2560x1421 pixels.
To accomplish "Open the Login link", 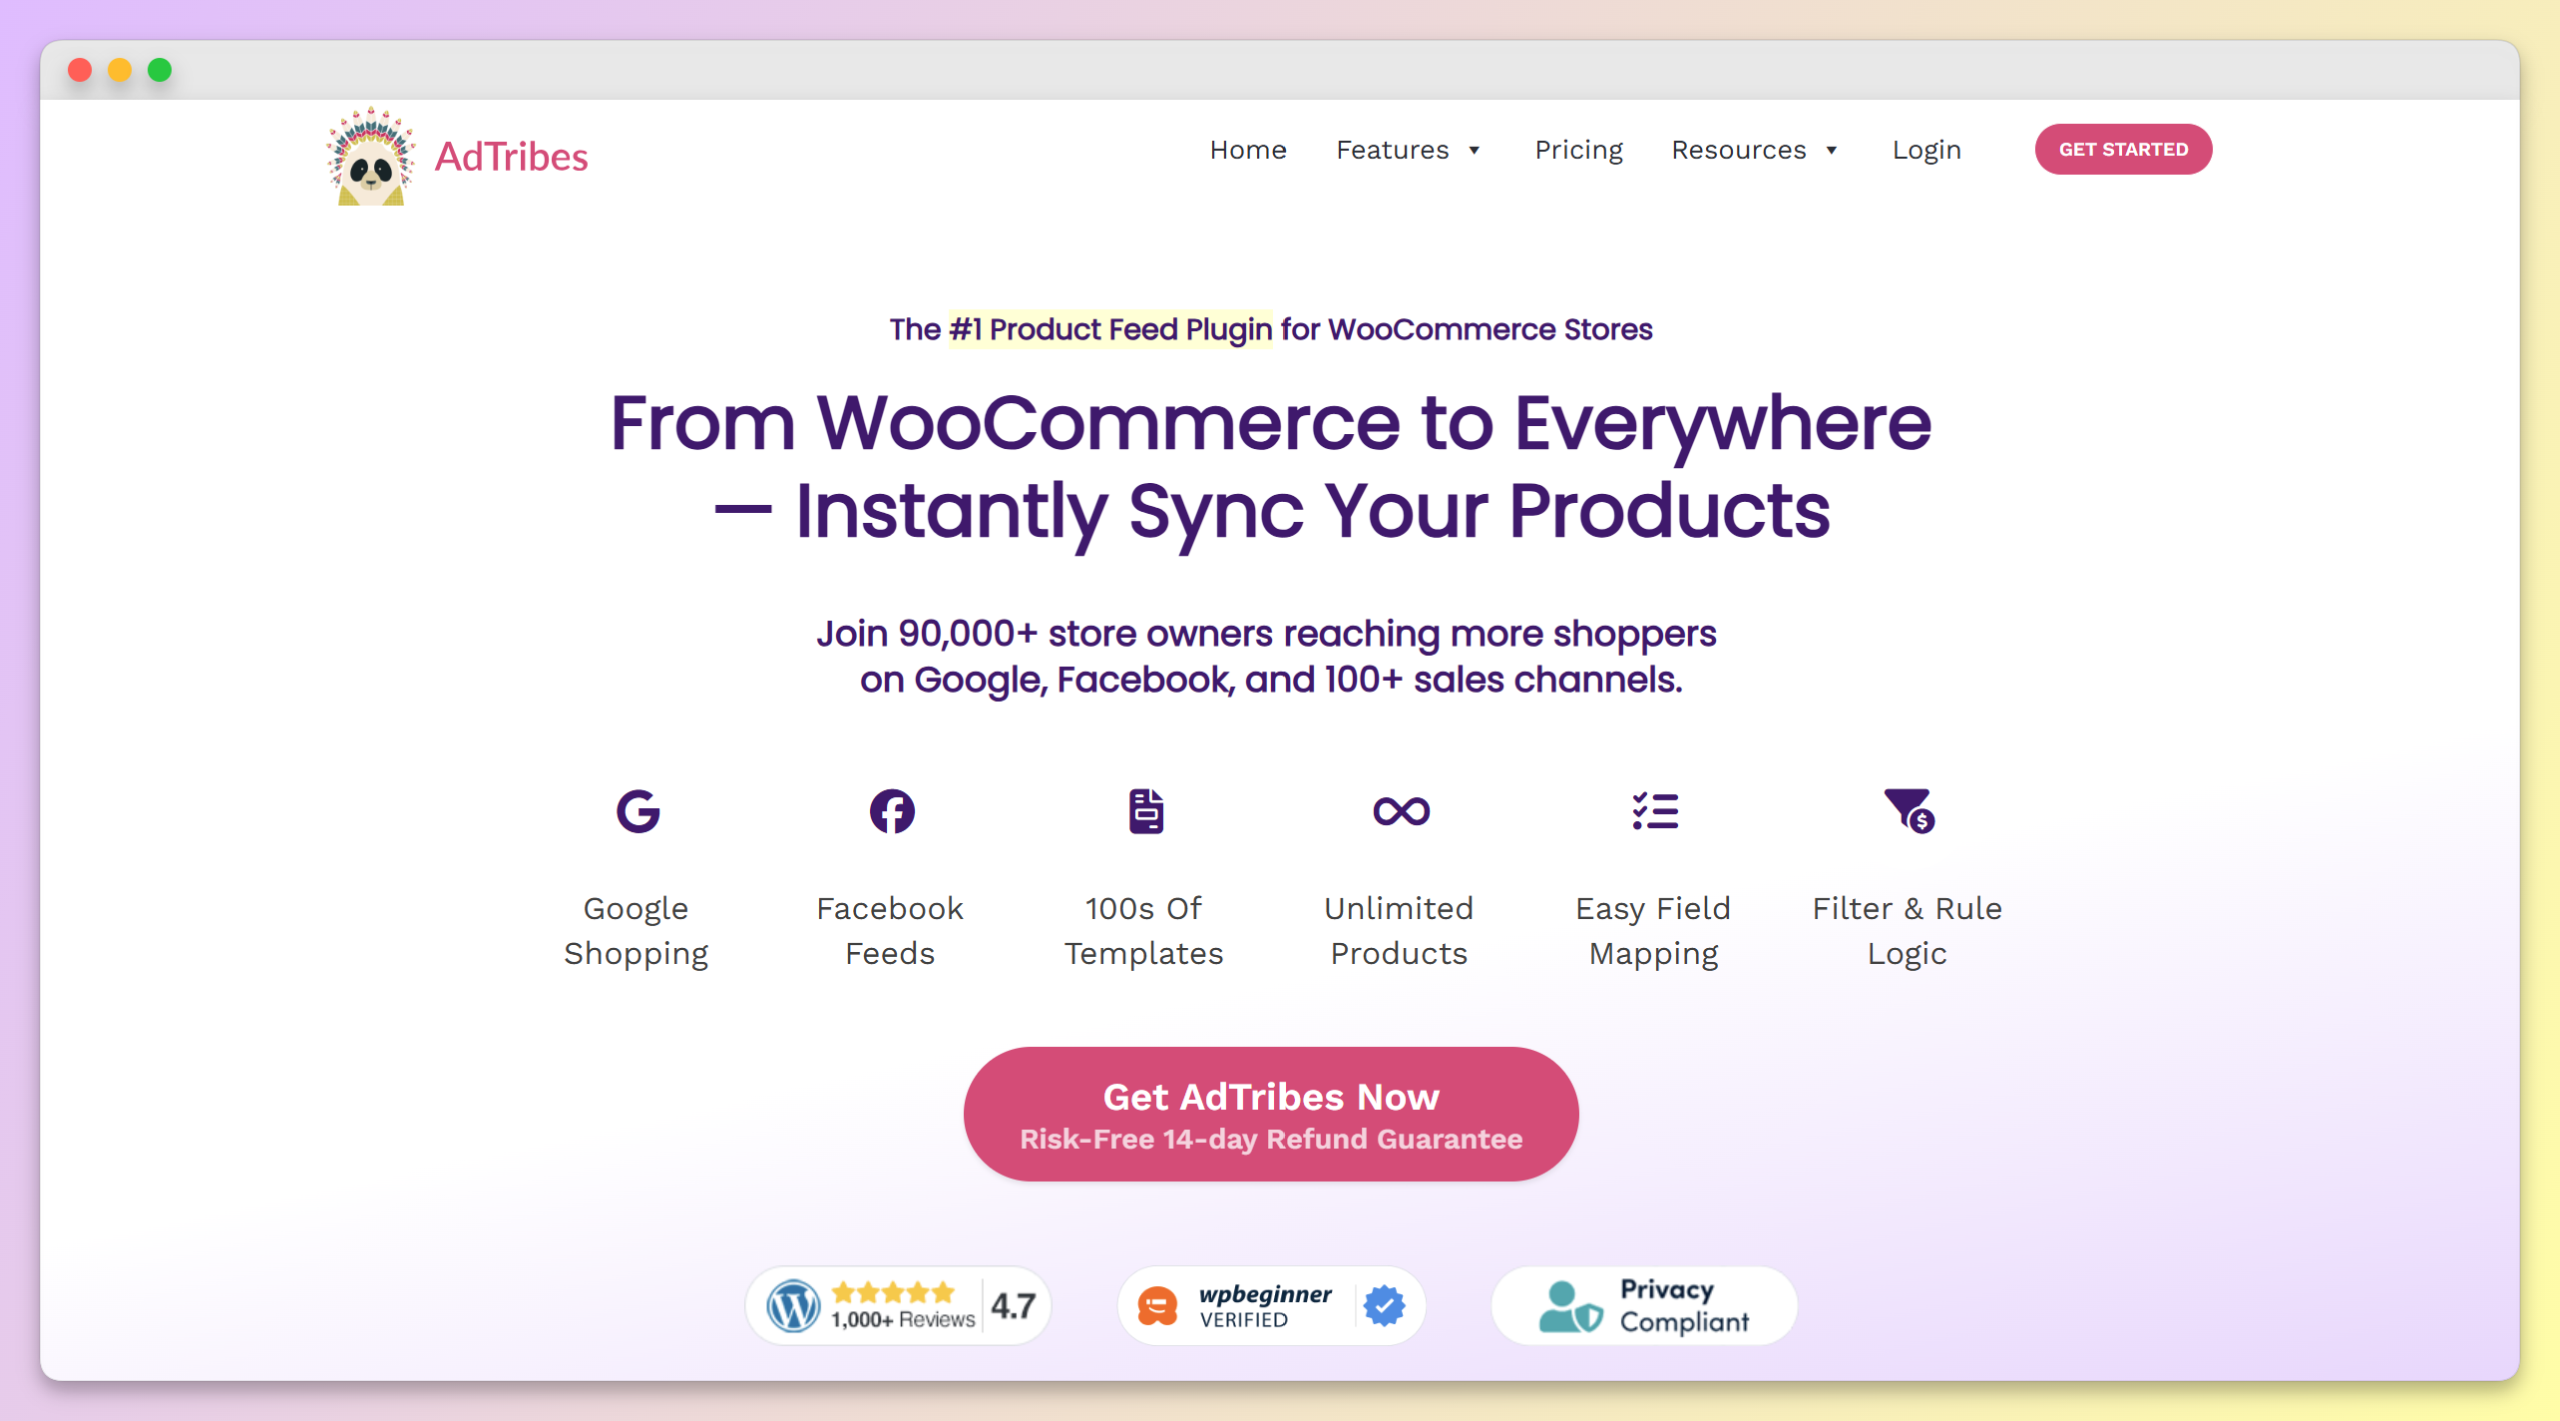I will (x=1926, y=150).
